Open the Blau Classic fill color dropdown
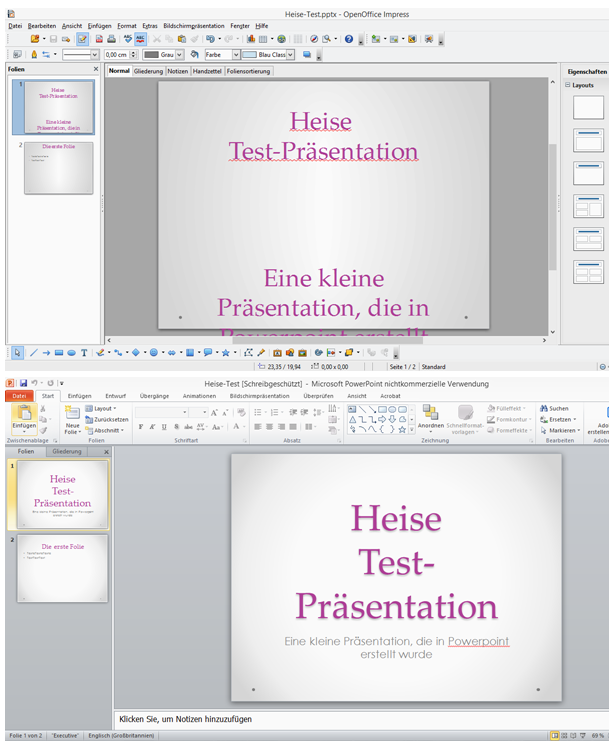The height and width of the screenshot is (747, 615). tap(291, 55)
